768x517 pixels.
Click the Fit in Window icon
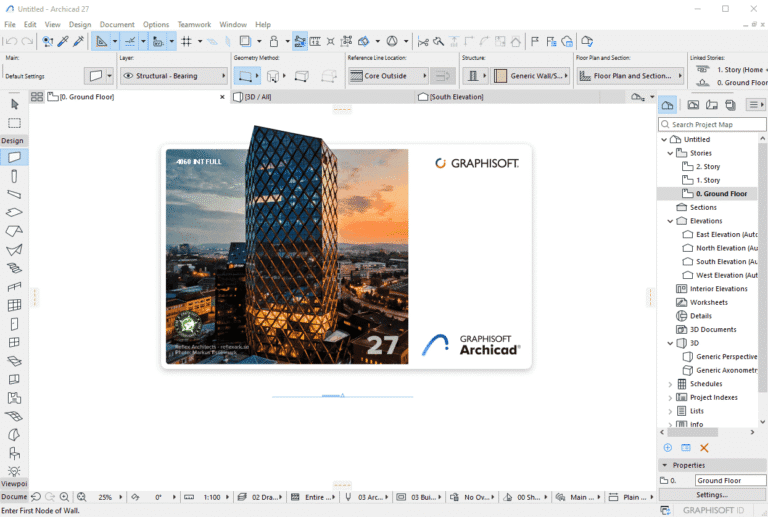click(x=81, y=497)
